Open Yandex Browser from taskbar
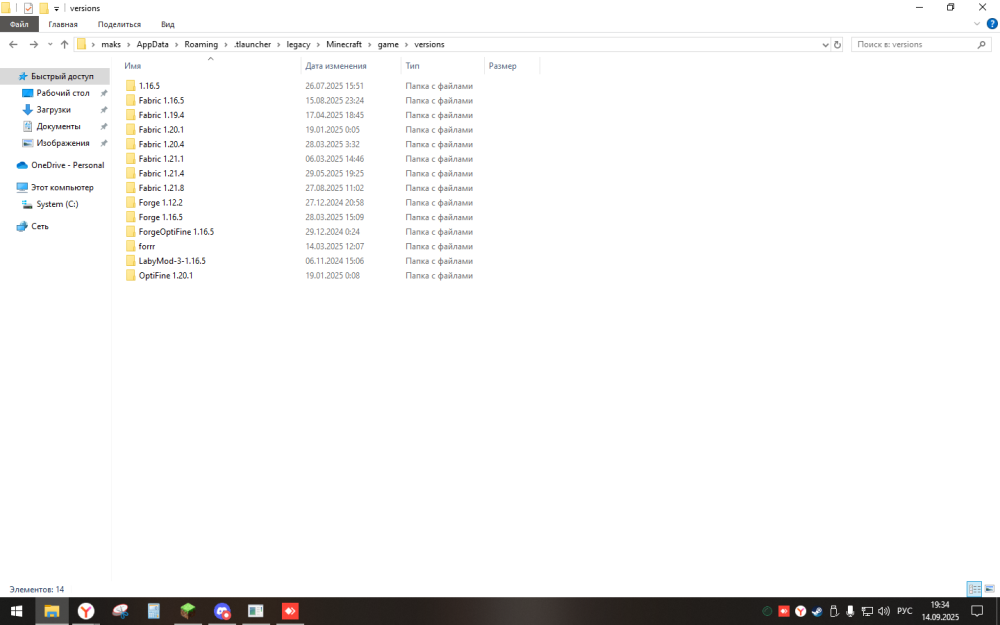Image resolution: width=1000 pixels, height=625 pixels. [85, 611]
